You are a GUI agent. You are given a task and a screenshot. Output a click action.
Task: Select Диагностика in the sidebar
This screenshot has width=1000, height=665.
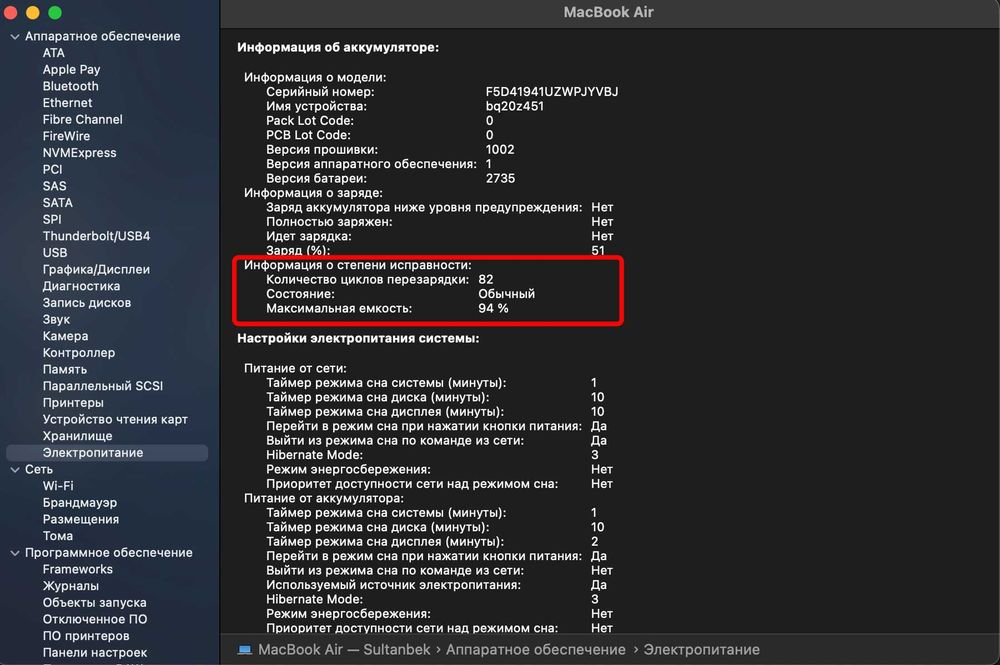point(81,286)
